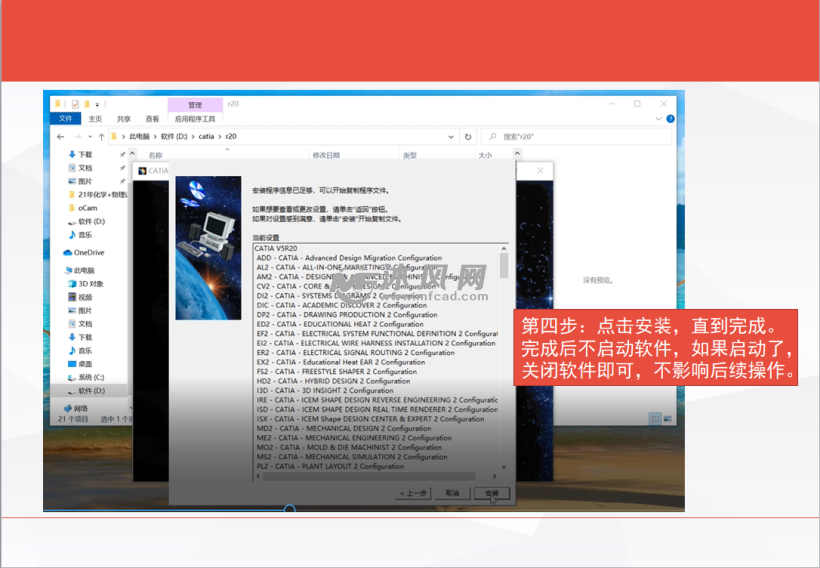
Task: Click catia in the address breadcrumb
Action: tap(206, 137)
